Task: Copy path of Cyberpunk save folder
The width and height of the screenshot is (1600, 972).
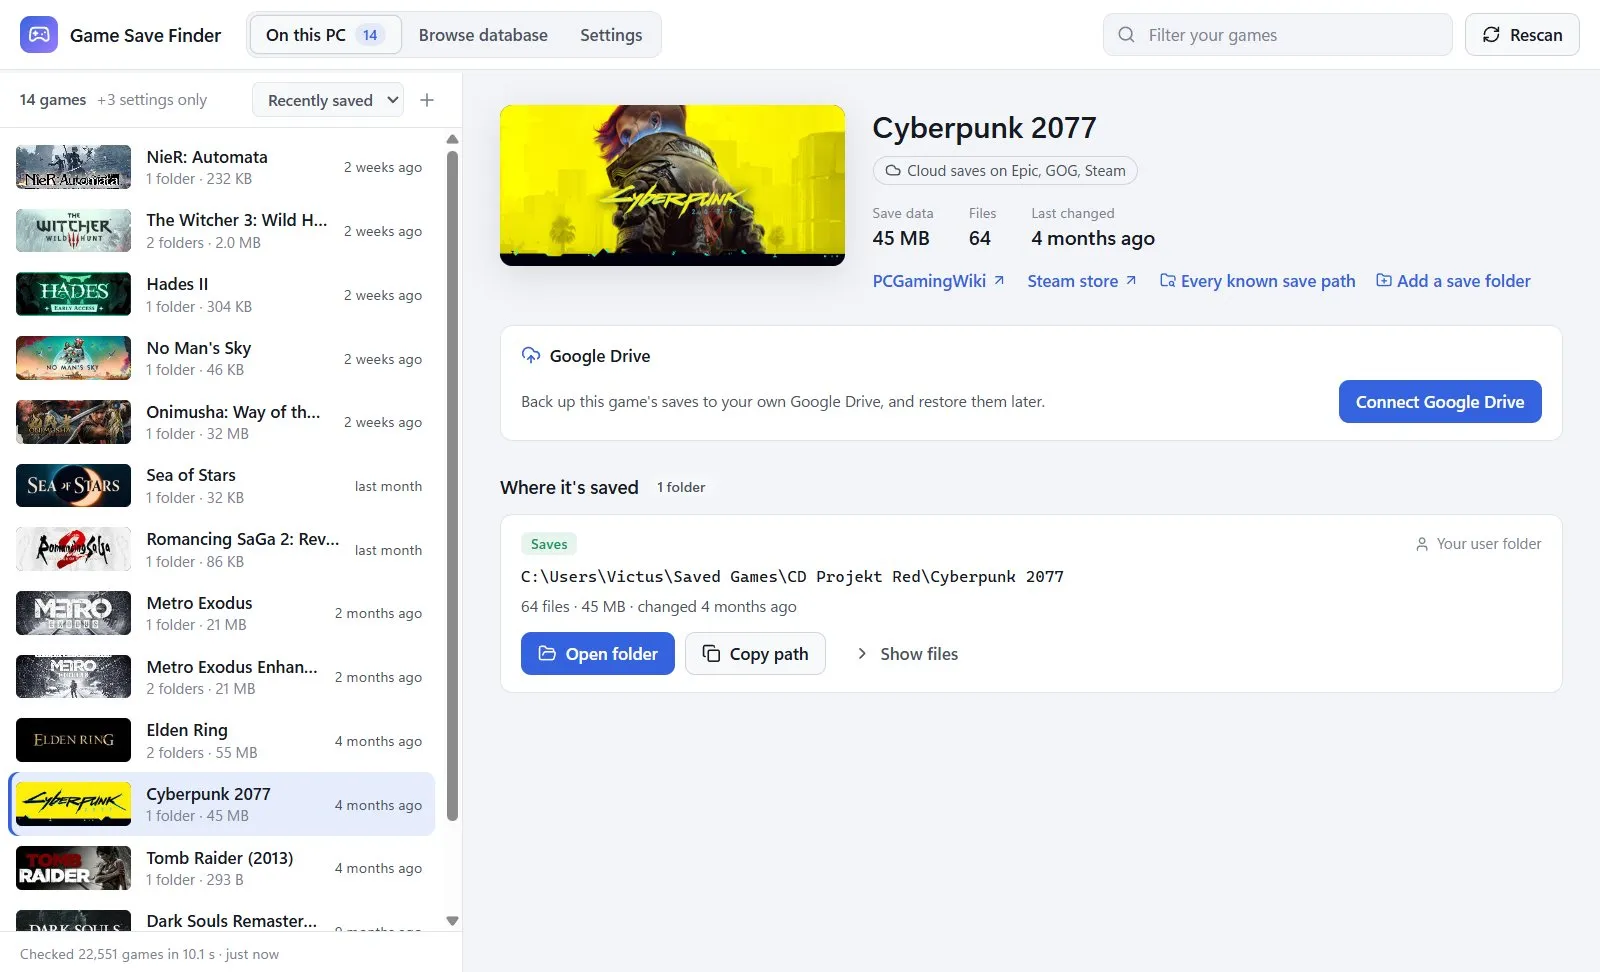Action: point(755,654)
